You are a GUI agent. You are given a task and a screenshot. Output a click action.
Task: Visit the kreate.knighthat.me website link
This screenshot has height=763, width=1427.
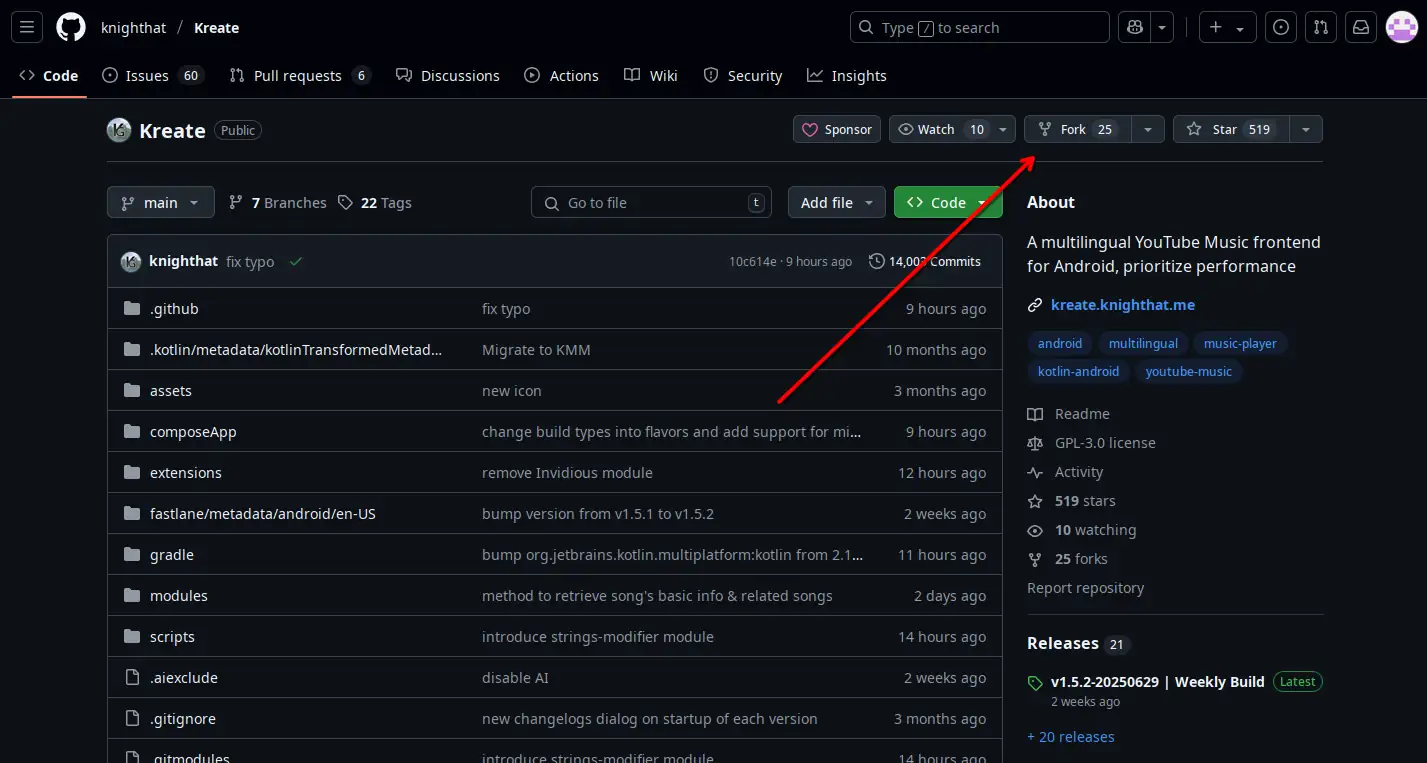point(1123,305)
